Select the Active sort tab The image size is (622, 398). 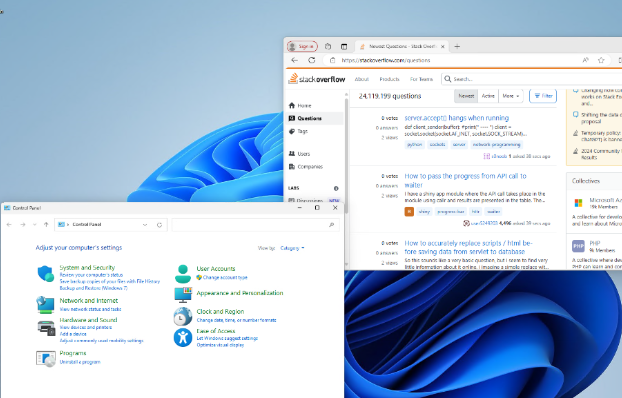[x=488, y=96]
